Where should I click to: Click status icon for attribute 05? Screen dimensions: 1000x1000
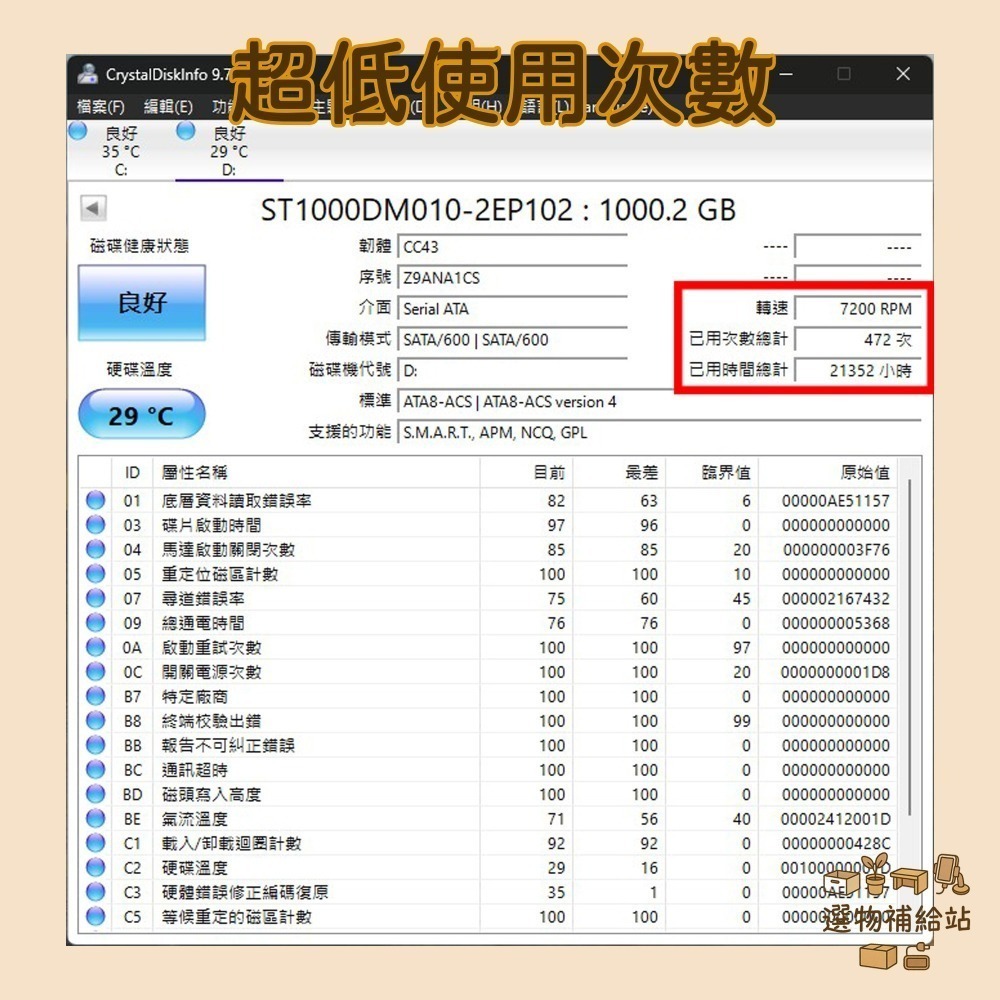[x=96, y=574]
